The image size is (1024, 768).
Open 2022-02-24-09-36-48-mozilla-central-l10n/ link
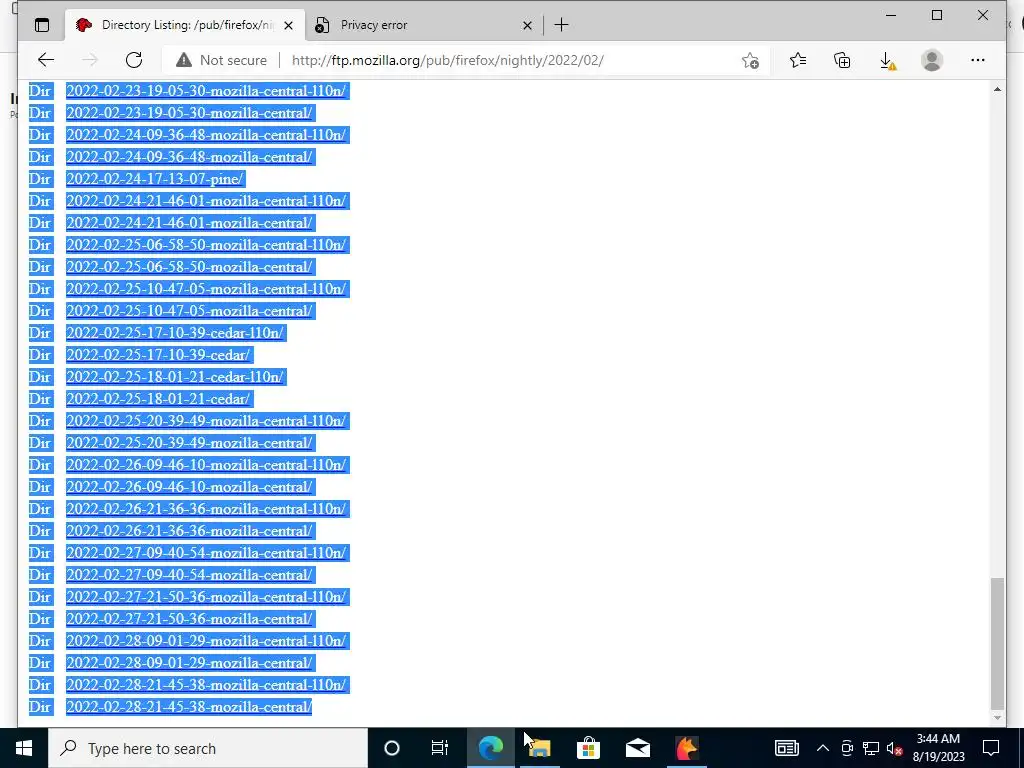point(206,135)
